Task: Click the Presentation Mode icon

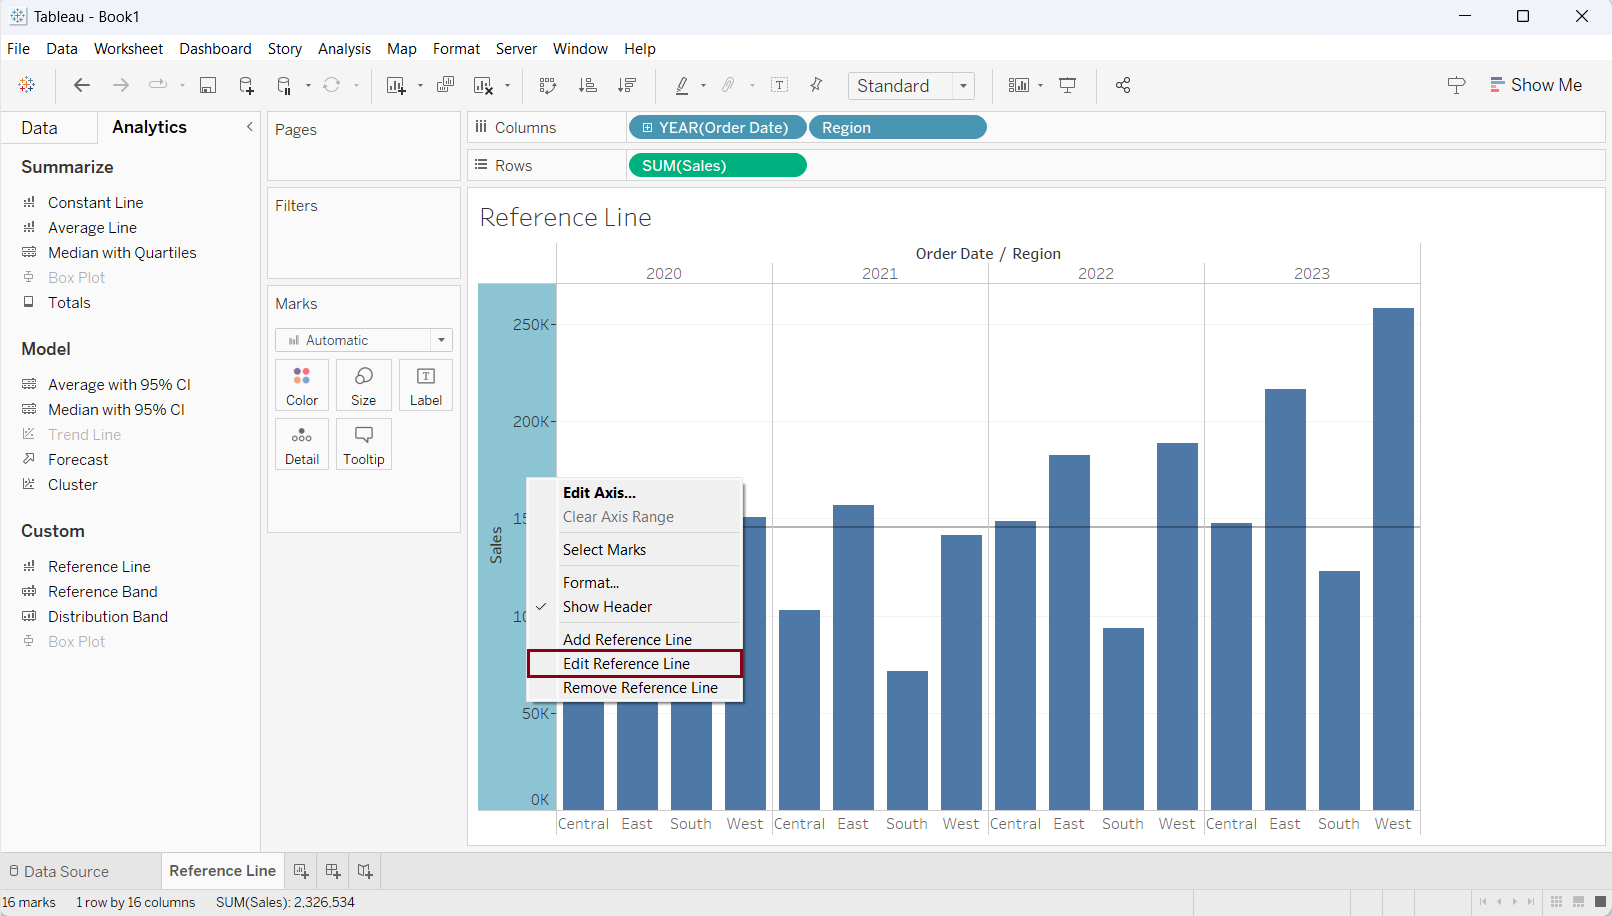Action: [x=1068, y=86]
